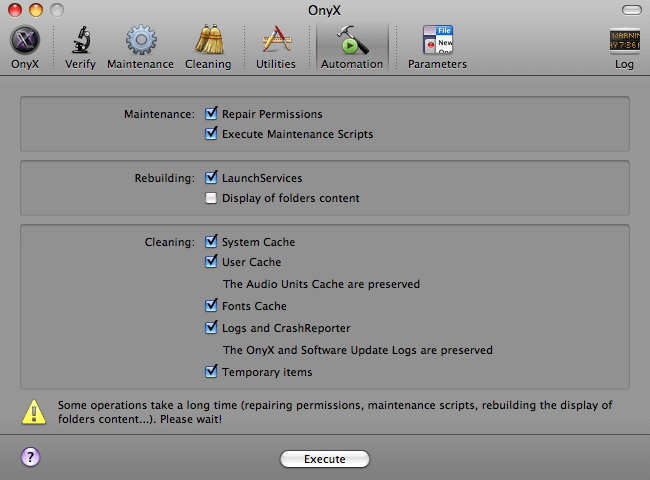650x480 pixels.
Task: Toggle Temporary items checkbox
Action: click(211, 371)
